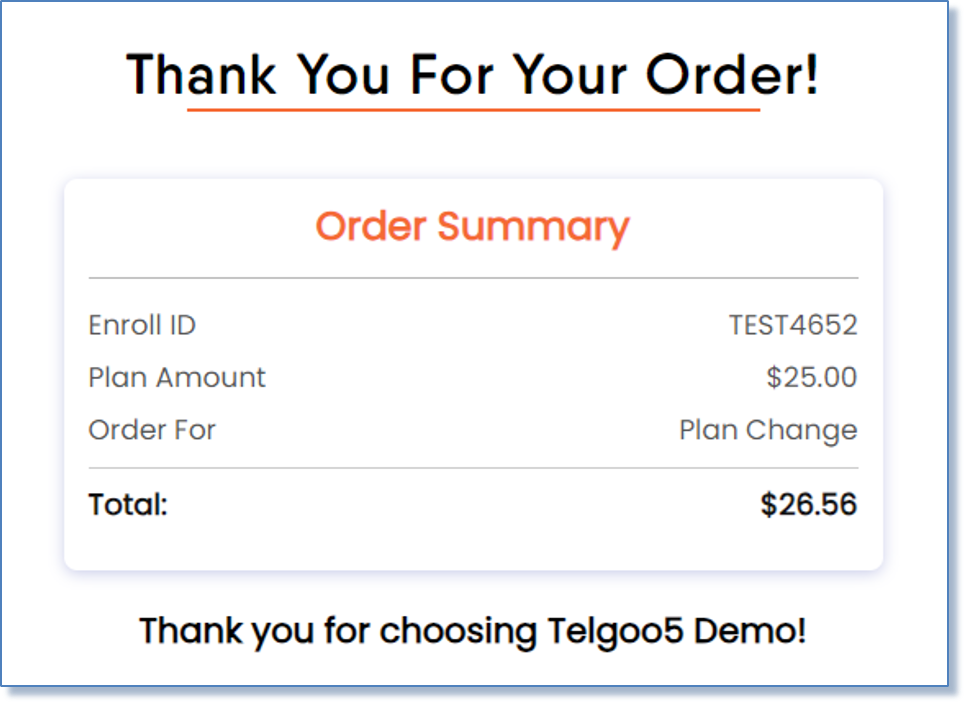This screenshot has height=704, width=966.
Task: Click the Telgoo5 word in the footer message
Action: (615, 633)
